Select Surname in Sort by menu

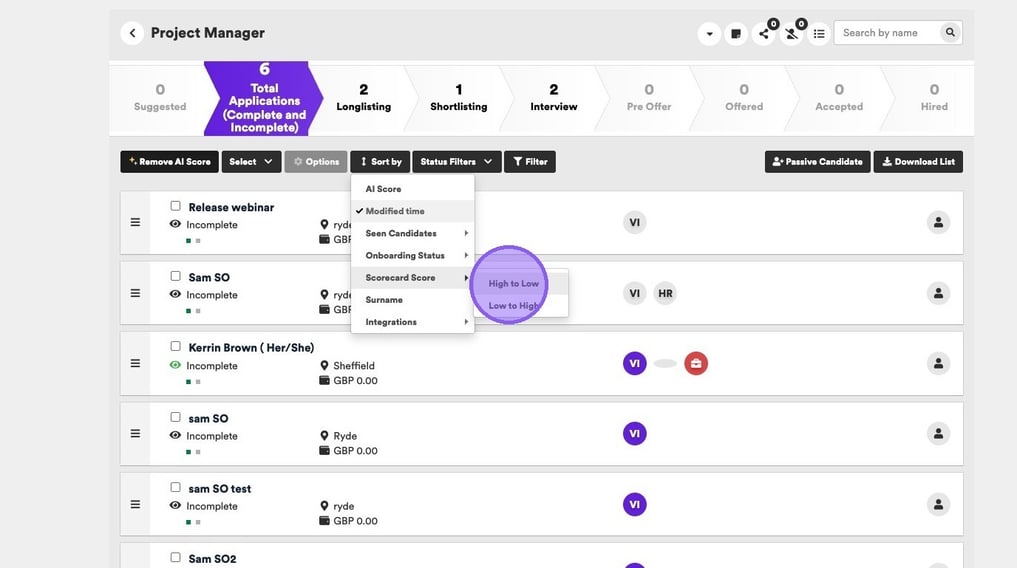point(384,300)
